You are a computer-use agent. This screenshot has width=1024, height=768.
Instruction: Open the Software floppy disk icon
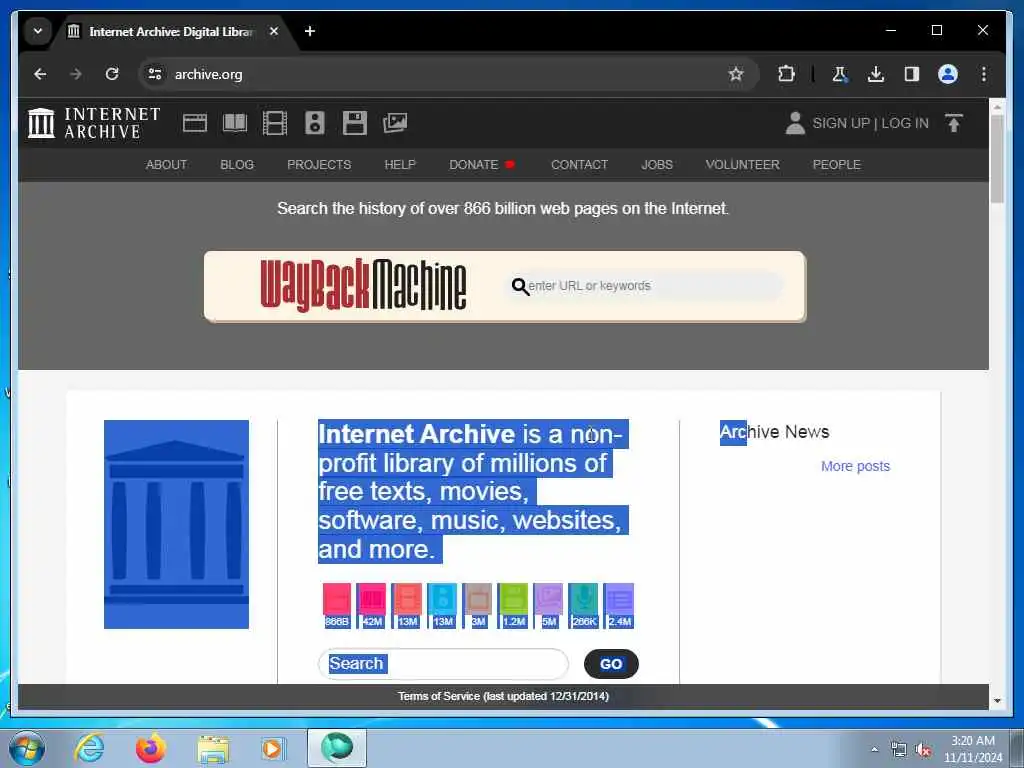(x=355, y=123)
